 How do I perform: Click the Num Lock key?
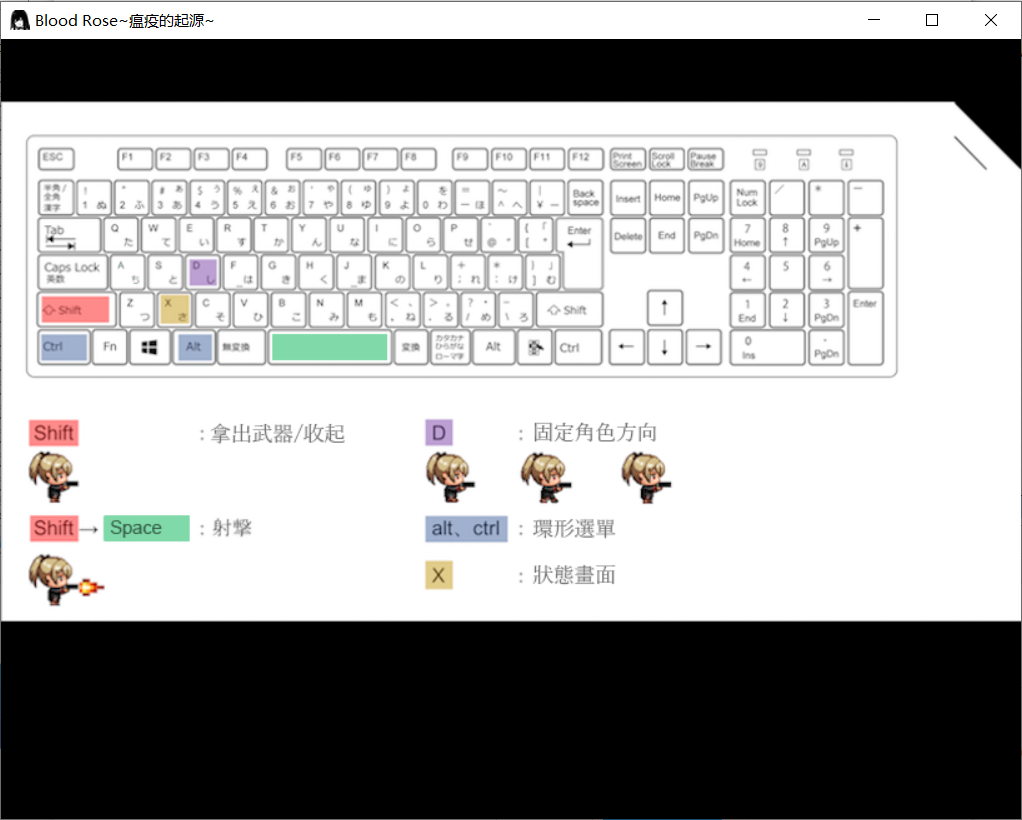coord(747,198)
